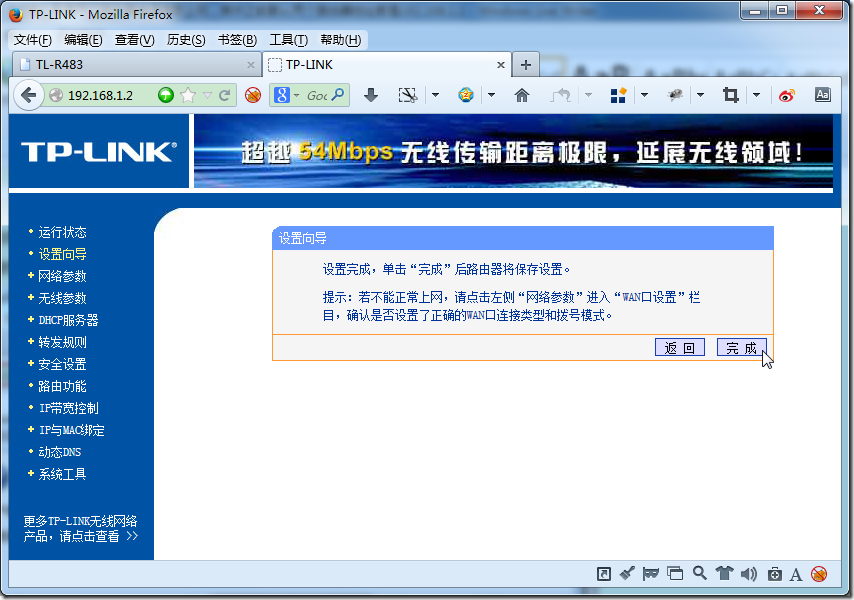Screen dimensions: 854x600
Task: Open dropdown arrow next to scissors icon
Action: click(x=435, y=95)
